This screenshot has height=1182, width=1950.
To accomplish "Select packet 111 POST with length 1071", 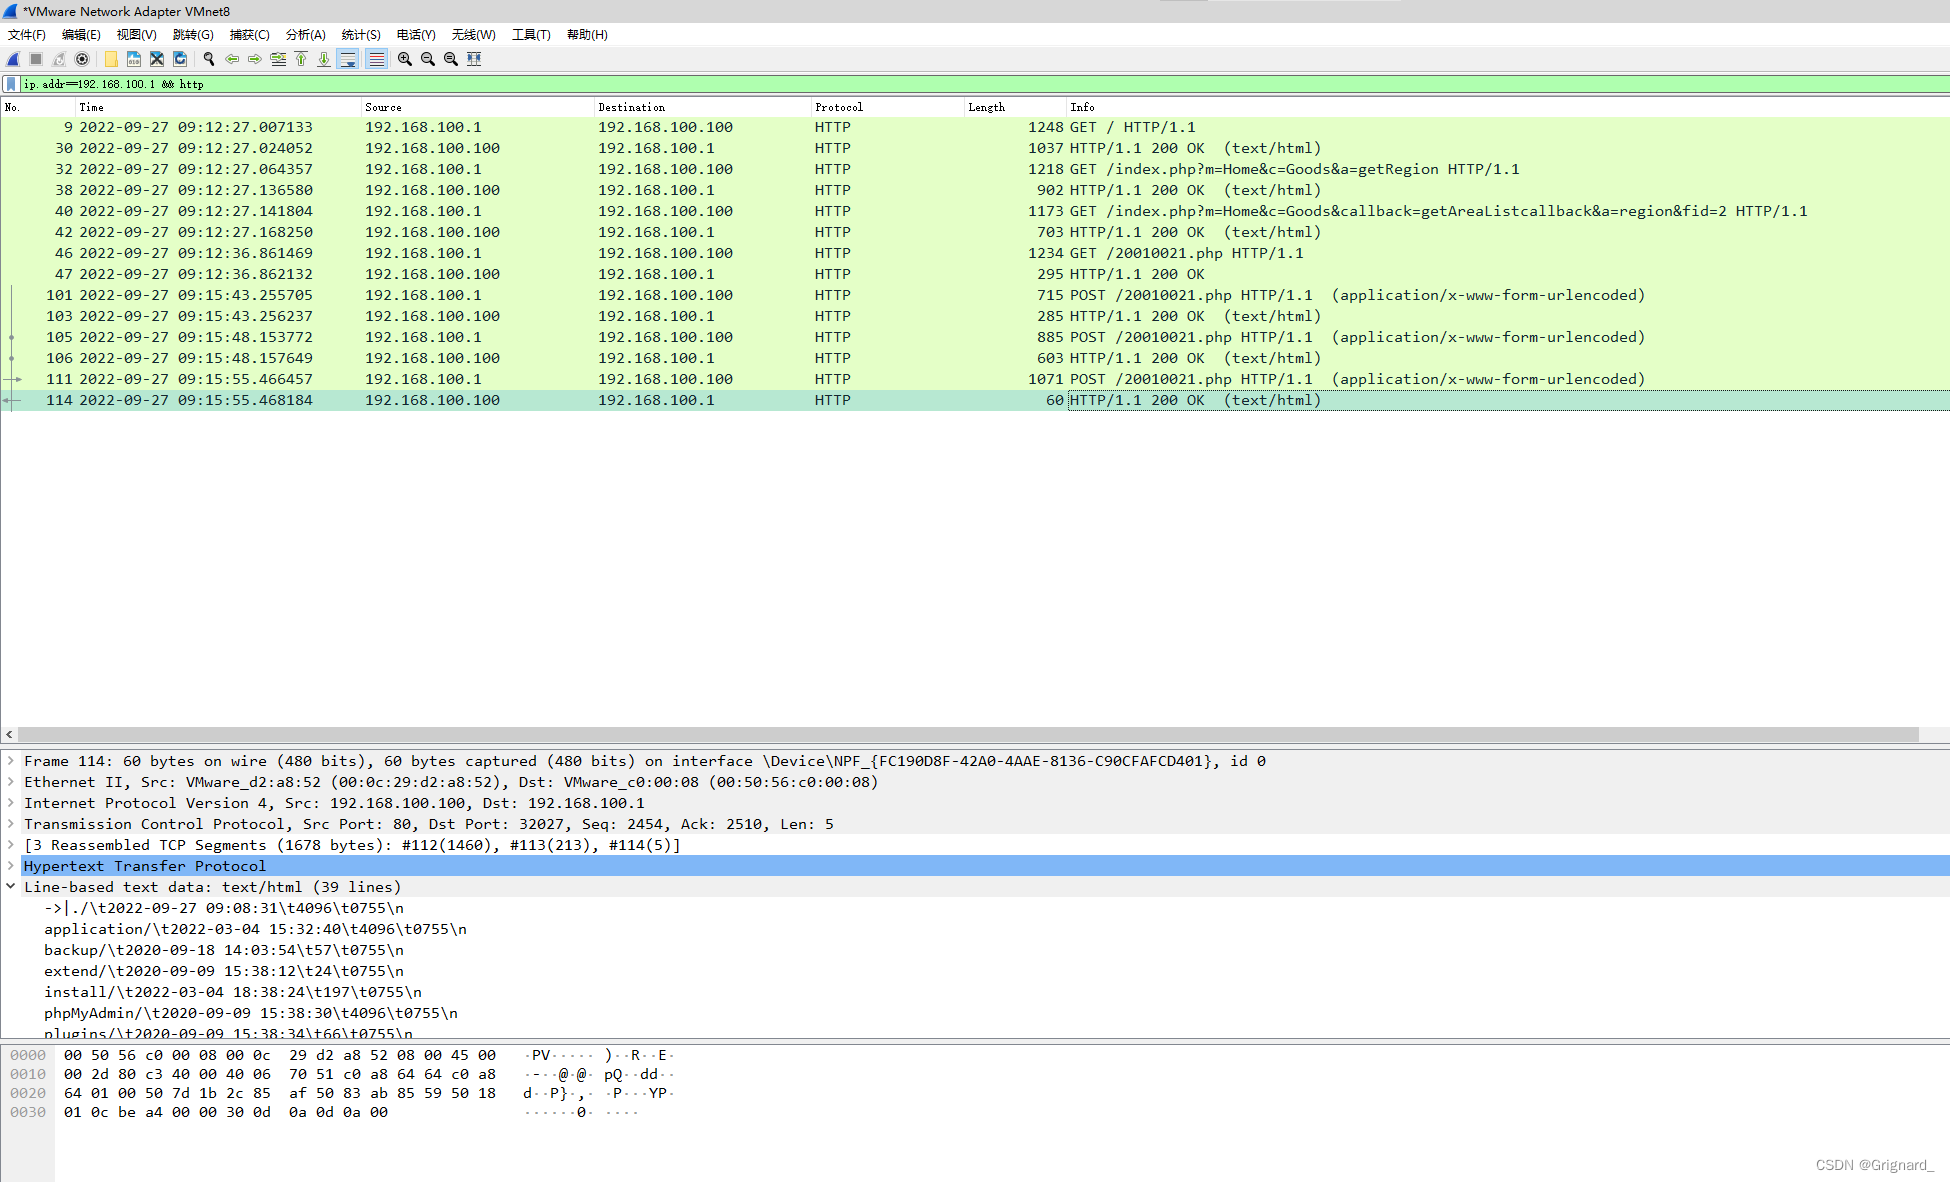I will pos(975,379).
